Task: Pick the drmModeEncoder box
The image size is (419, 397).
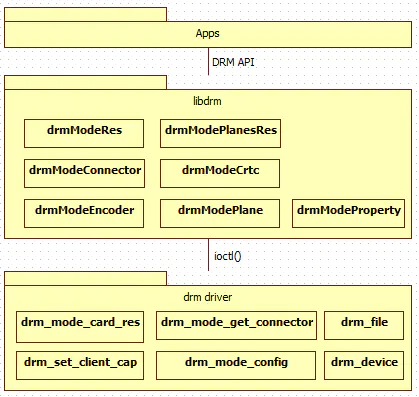Action: [x=84, y=213]
